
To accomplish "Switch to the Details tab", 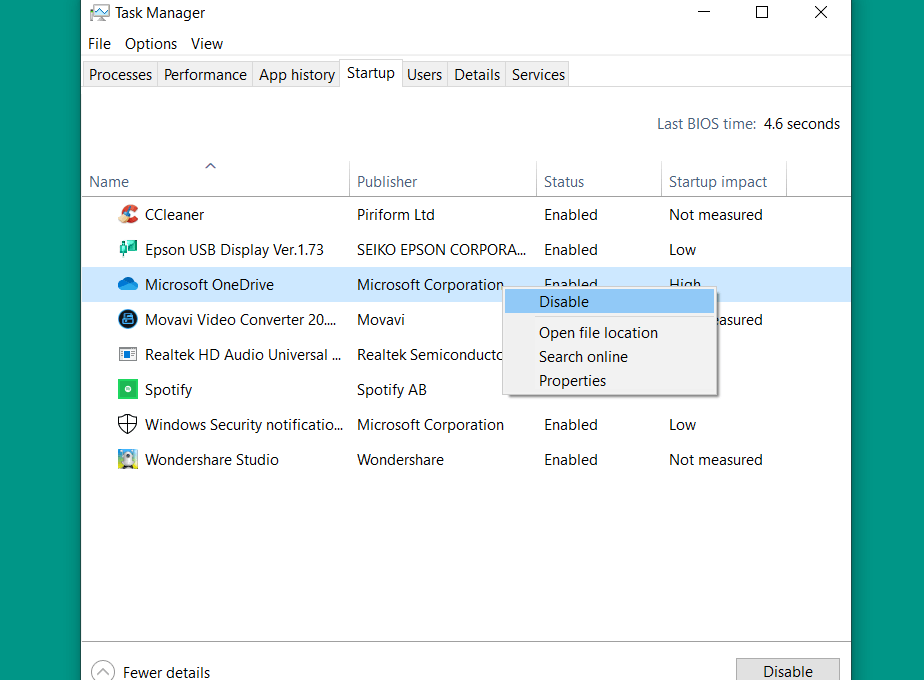I will [x=477, y=75].
